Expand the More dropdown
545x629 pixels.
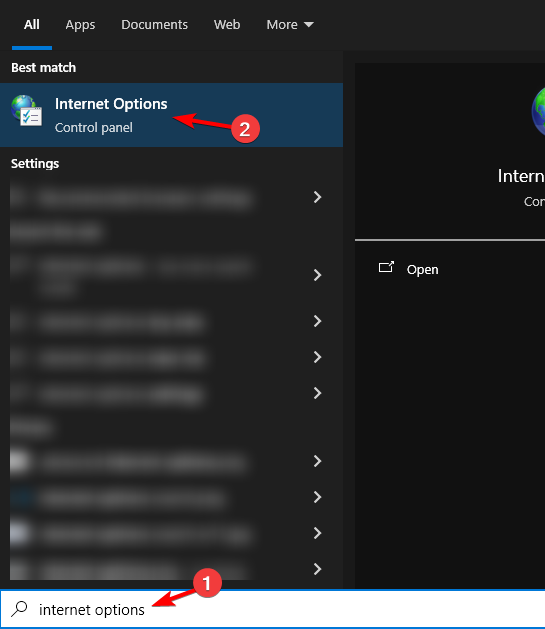(290, 25)
